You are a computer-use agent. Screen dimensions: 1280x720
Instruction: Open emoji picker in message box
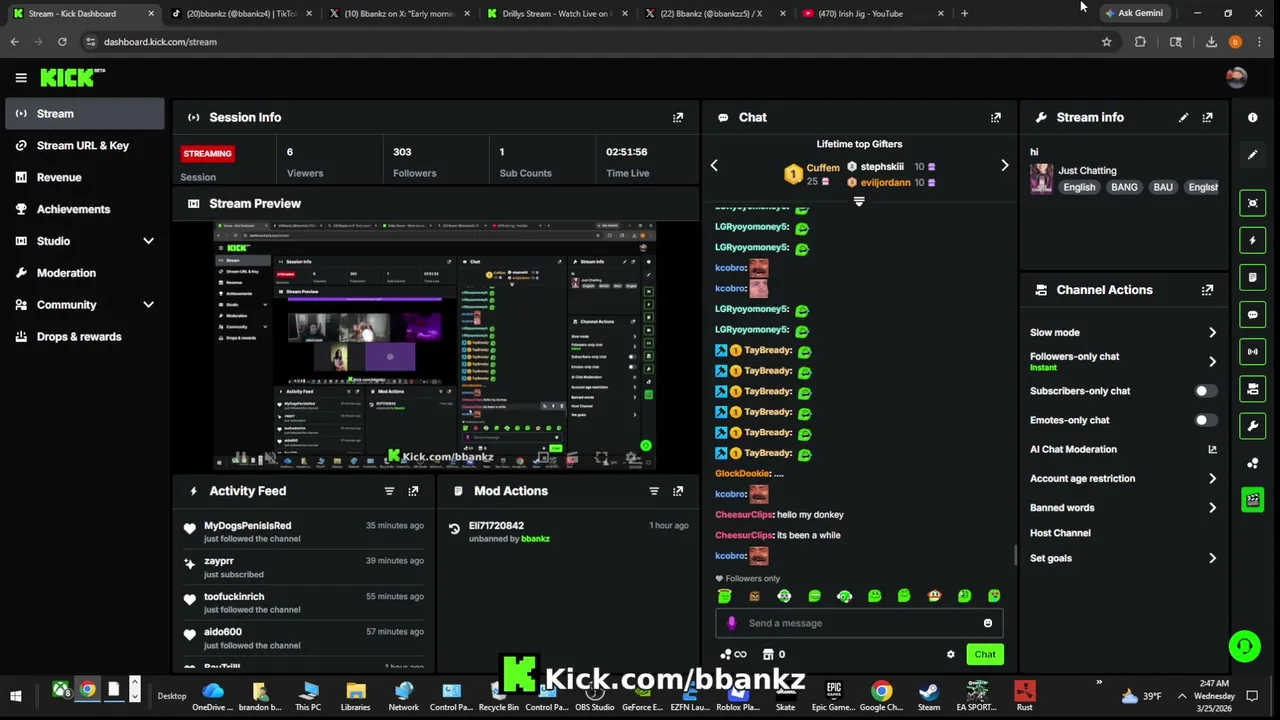coord(988,623)
